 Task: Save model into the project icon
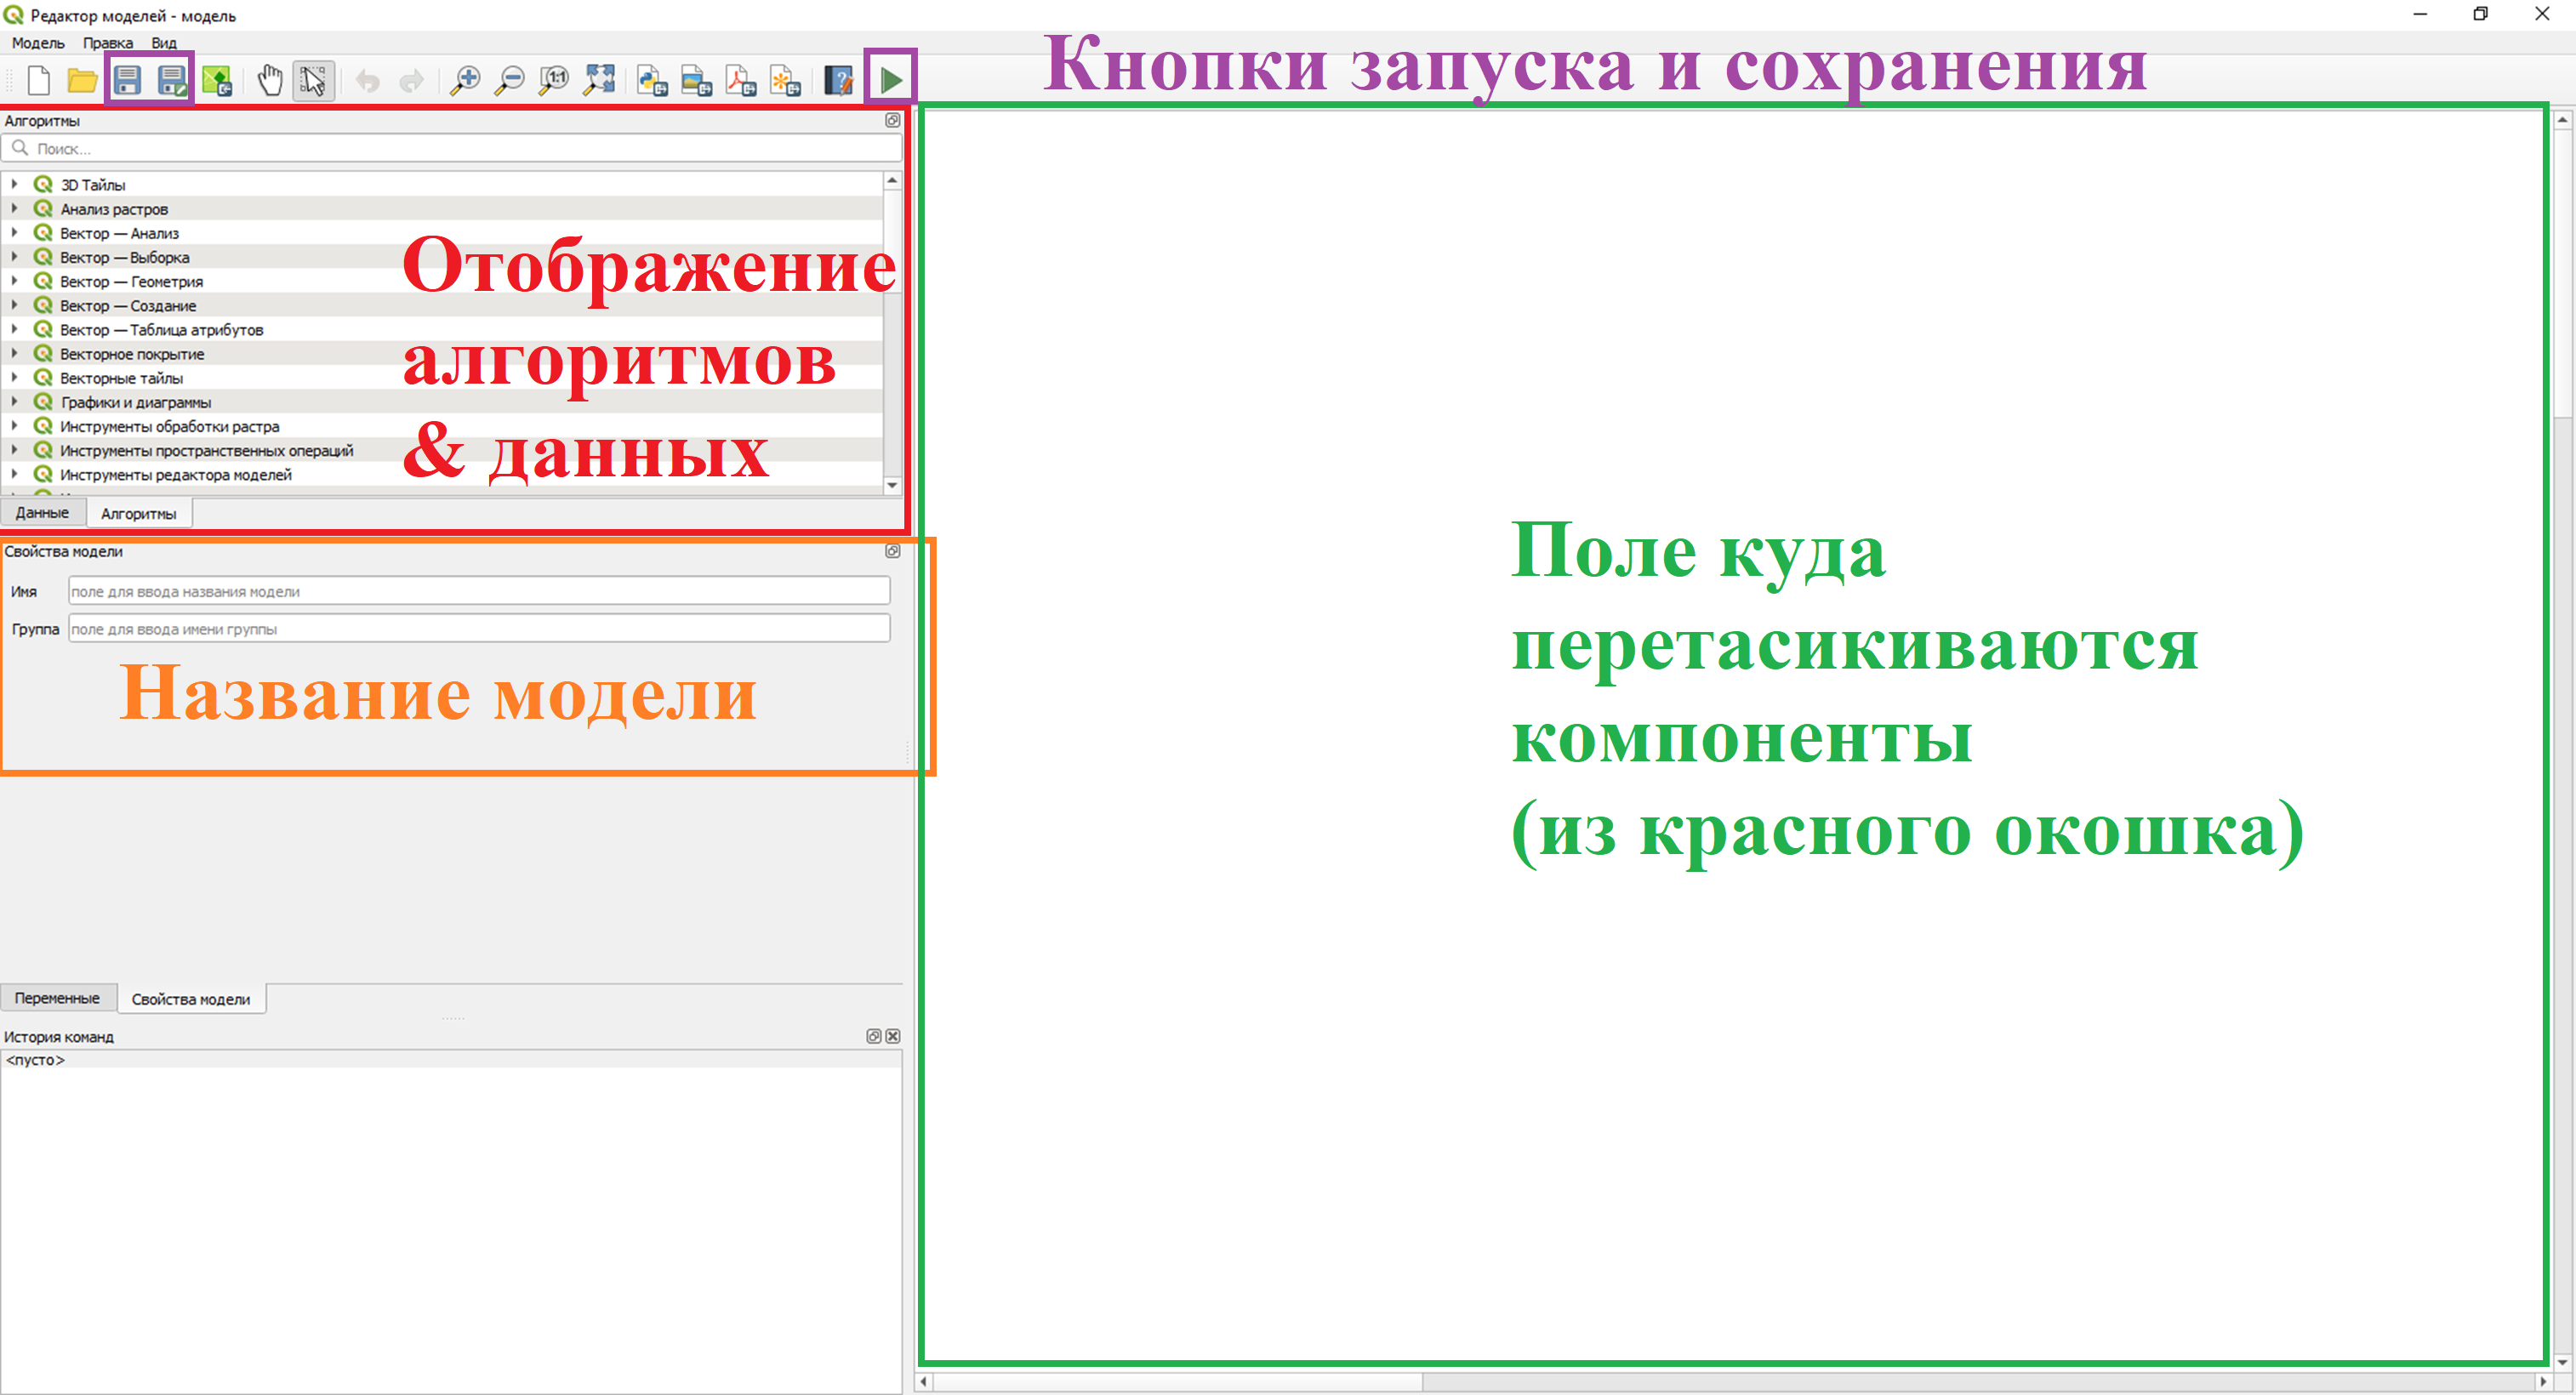pos(217,80)
